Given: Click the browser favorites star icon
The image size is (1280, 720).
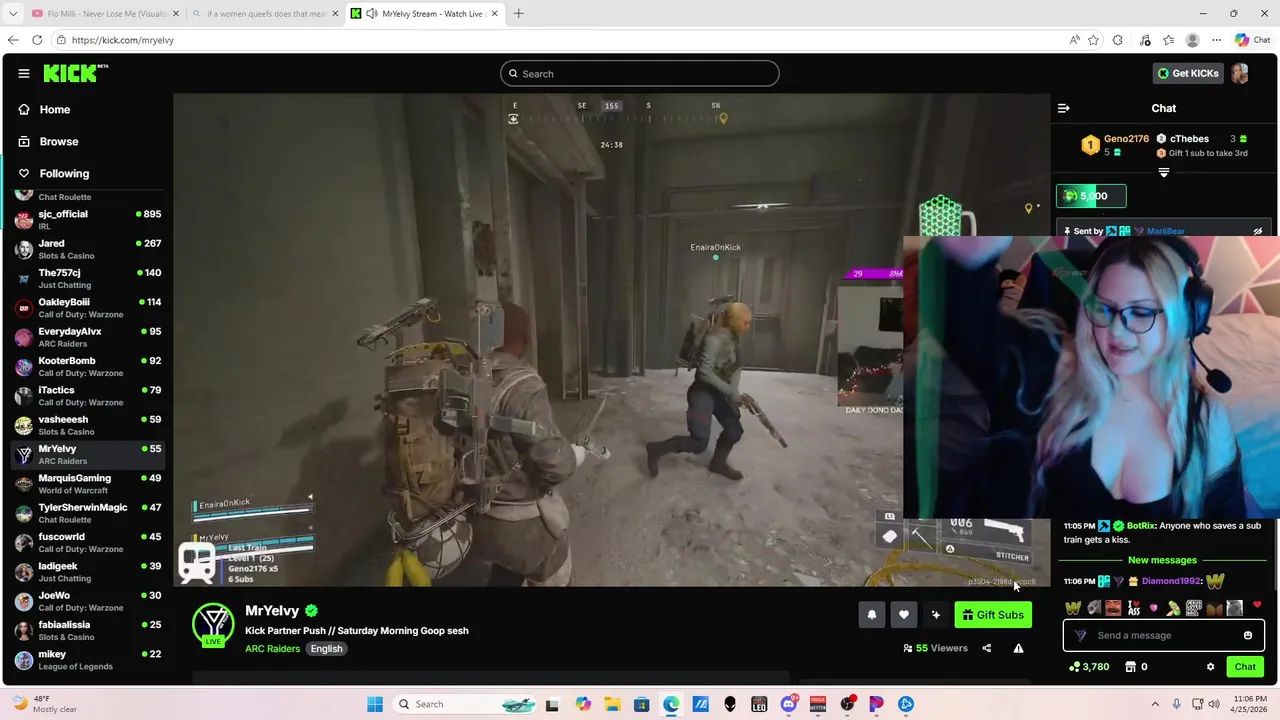Looking at the screenshot, I should [1093, 40].
